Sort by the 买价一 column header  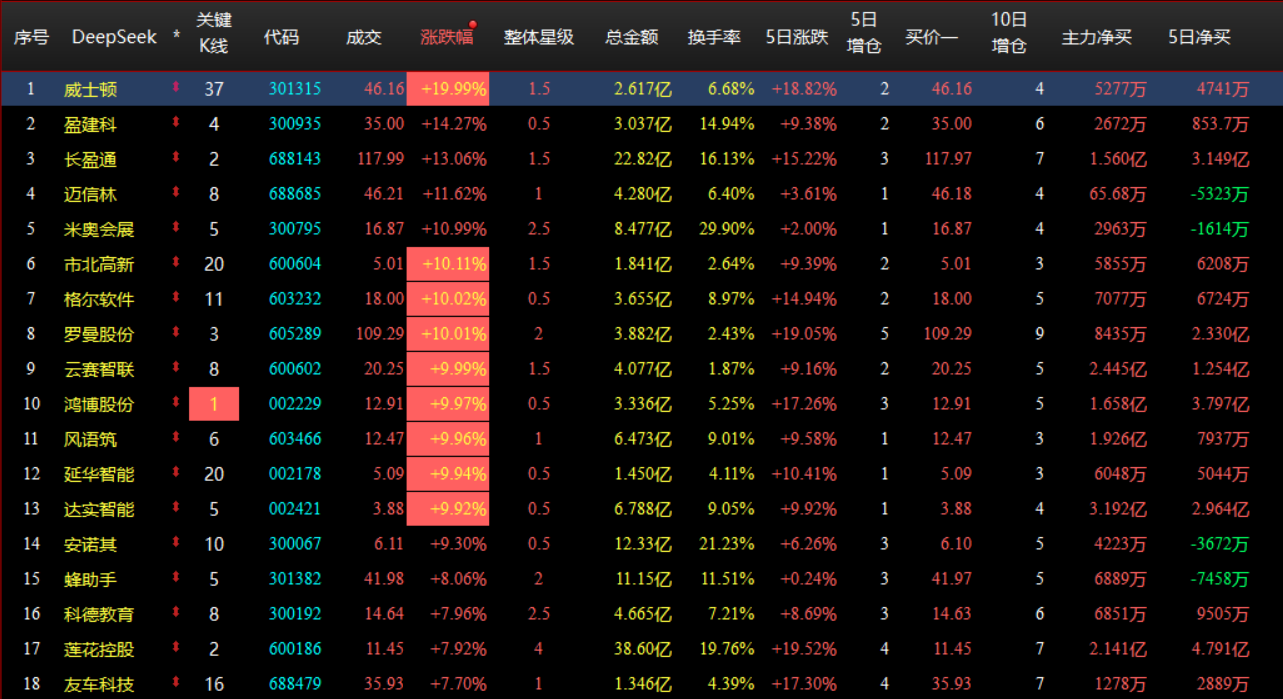932,37
